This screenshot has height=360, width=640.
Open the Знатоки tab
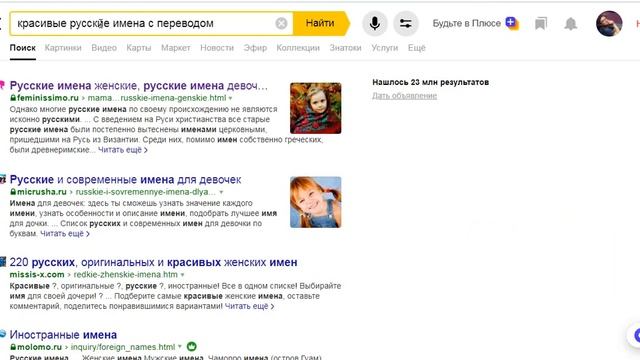click(345, 48)
